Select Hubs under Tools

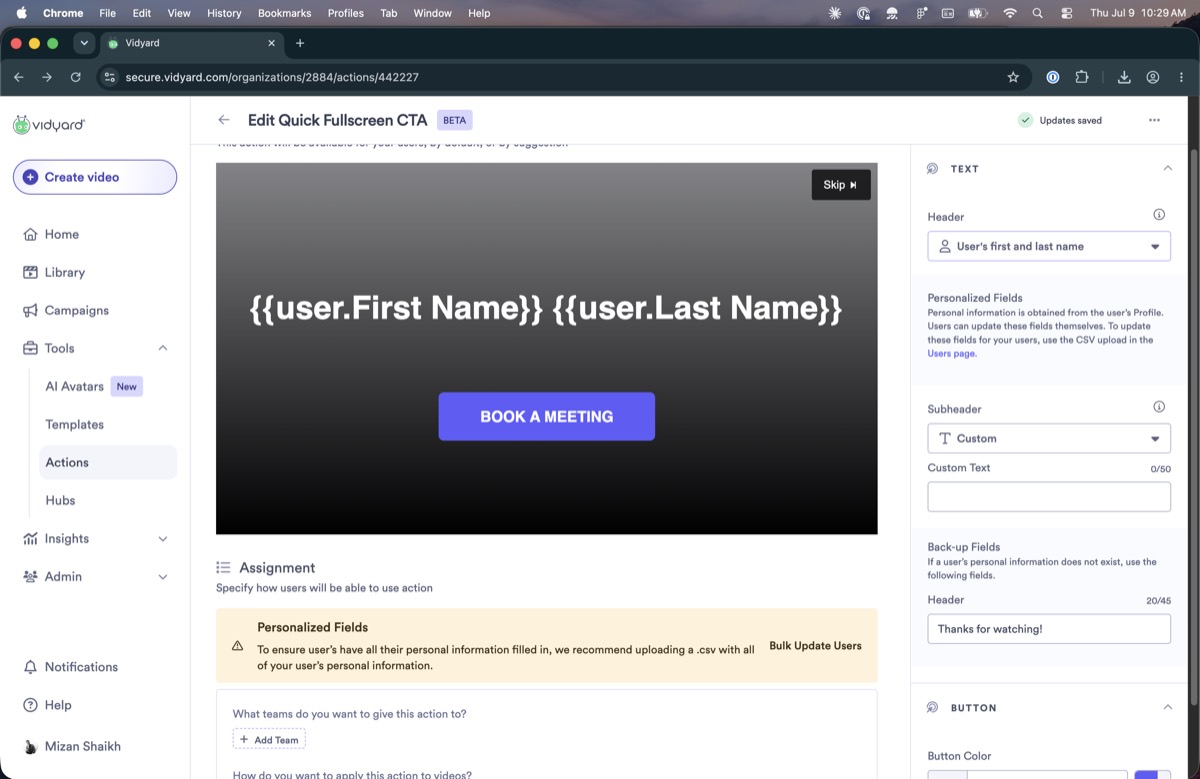point(60,500)
